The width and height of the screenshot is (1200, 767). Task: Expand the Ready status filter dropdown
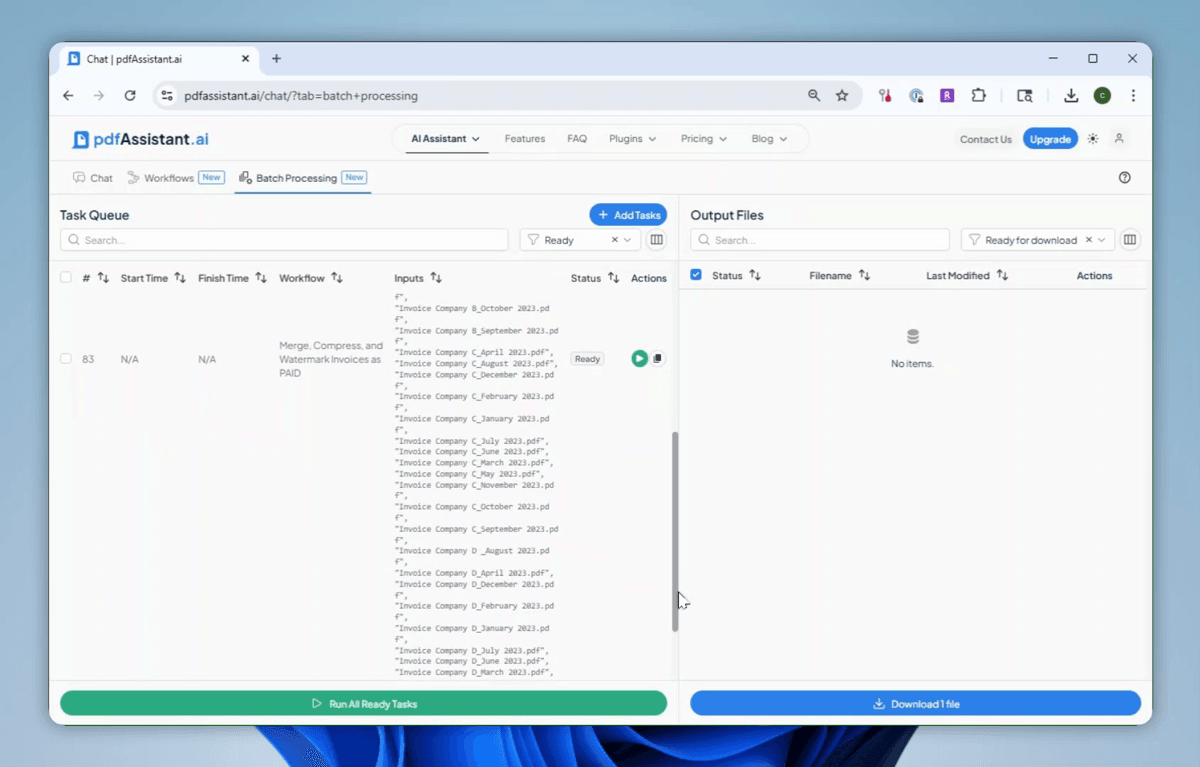(x=627, y=240)
